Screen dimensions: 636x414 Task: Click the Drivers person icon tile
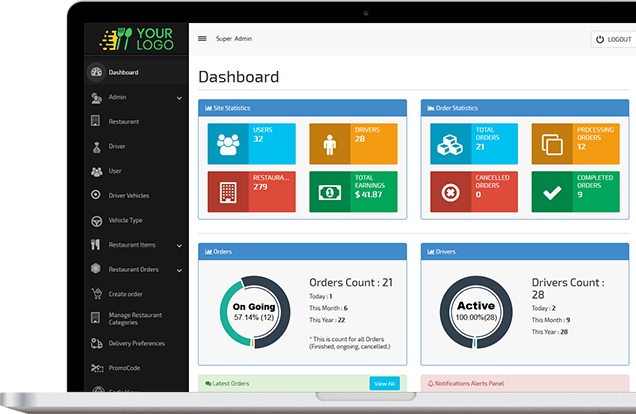pos(330,144)
